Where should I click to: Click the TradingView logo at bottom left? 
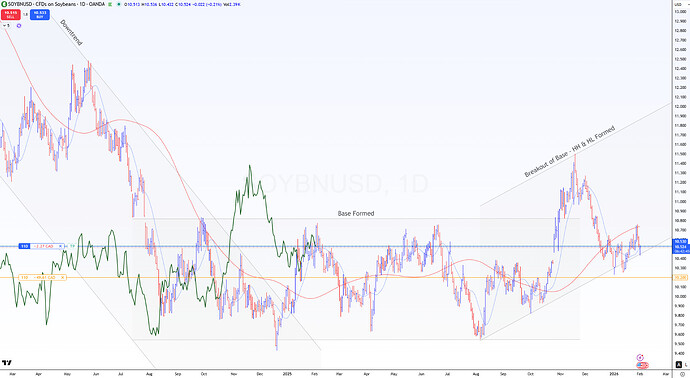click(7, 363)
